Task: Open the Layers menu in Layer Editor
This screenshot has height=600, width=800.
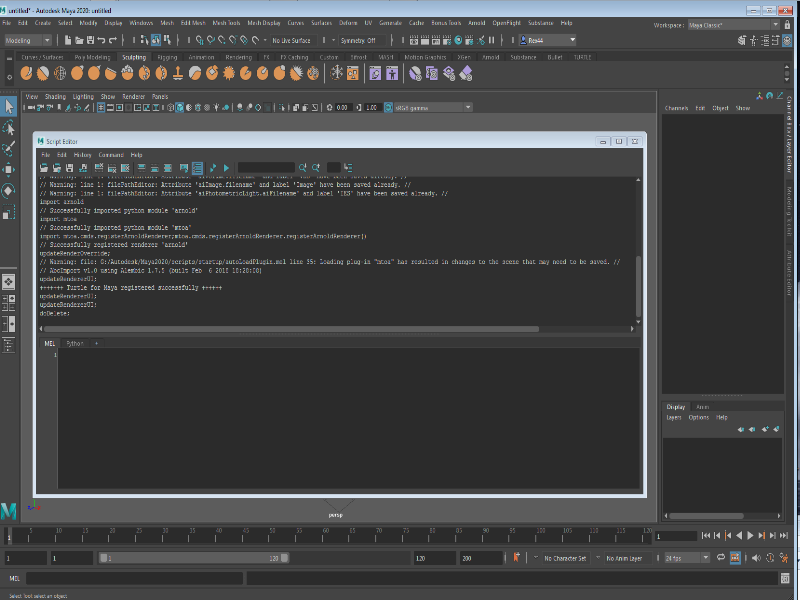Action: point(673,417)
